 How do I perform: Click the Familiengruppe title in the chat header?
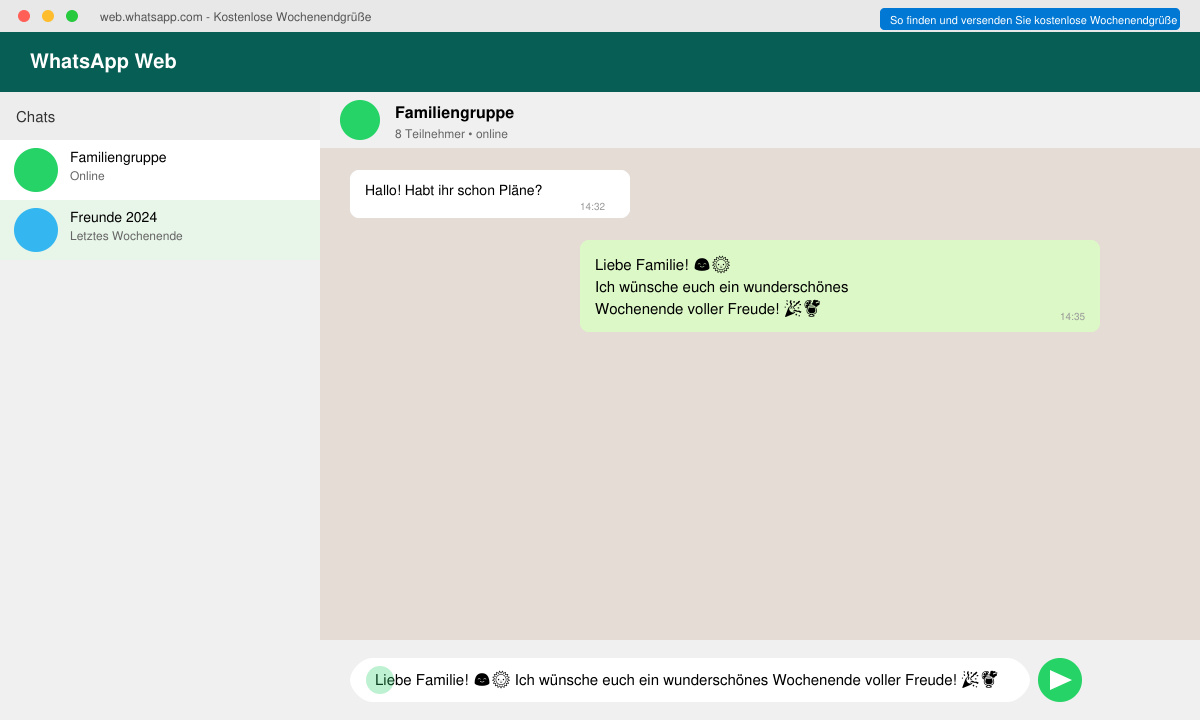(454, 113)
